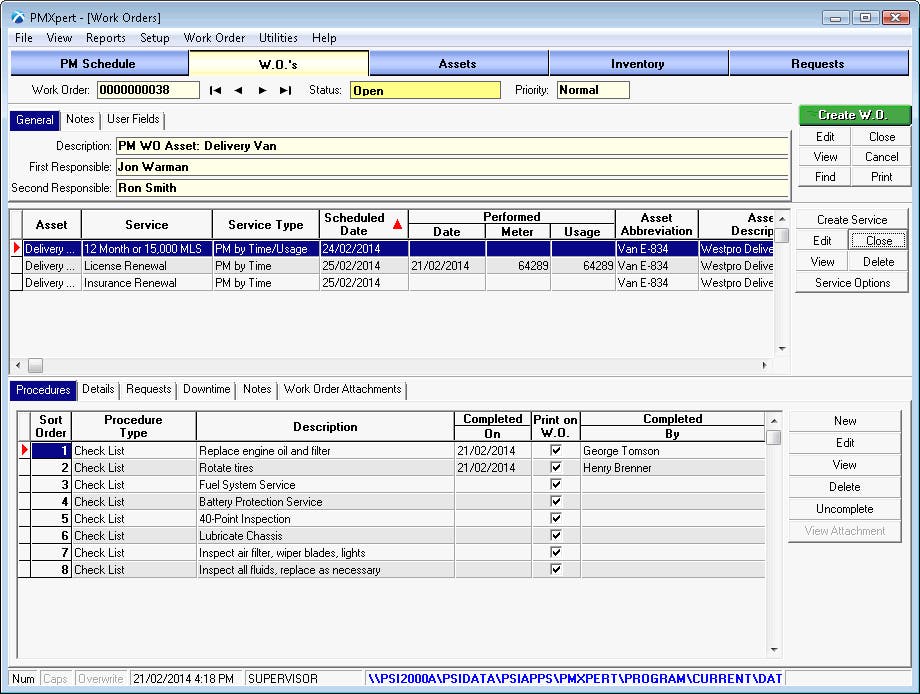Switch to the Inventory module tab
The width and height of the screenshot is (920, 694).
[638, 63]
